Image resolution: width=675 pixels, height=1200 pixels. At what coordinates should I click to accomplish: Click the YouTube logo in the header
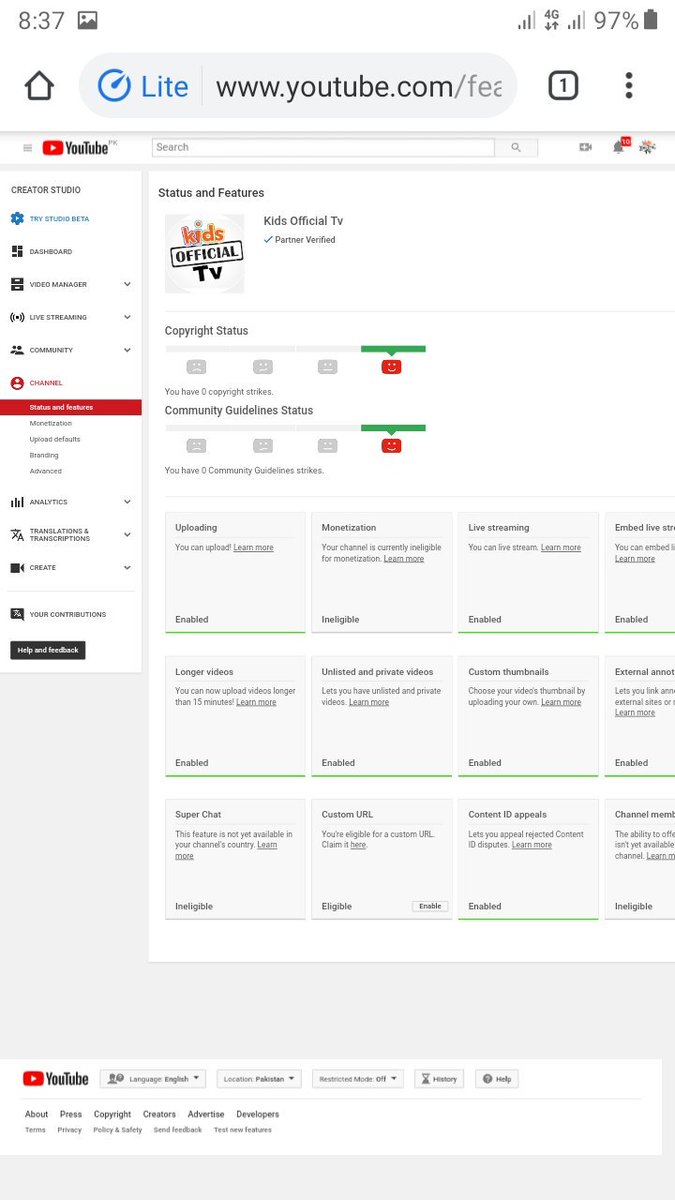(75, 148)
